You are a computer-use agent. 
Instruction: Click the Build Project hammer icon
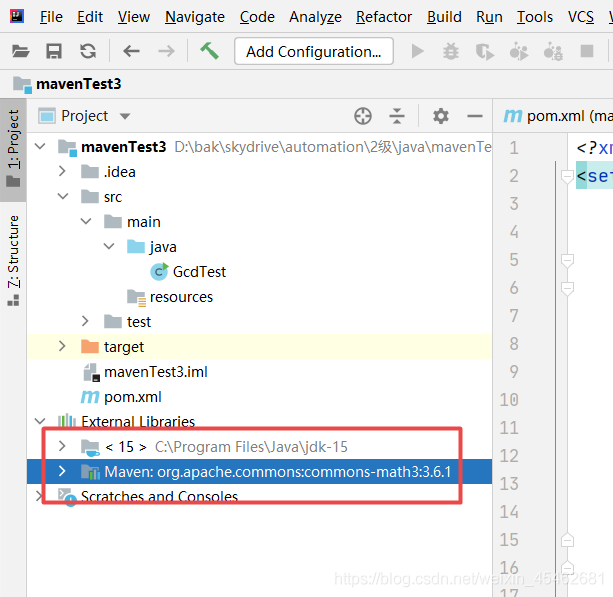pyautogui.click(x=210, y=51)
